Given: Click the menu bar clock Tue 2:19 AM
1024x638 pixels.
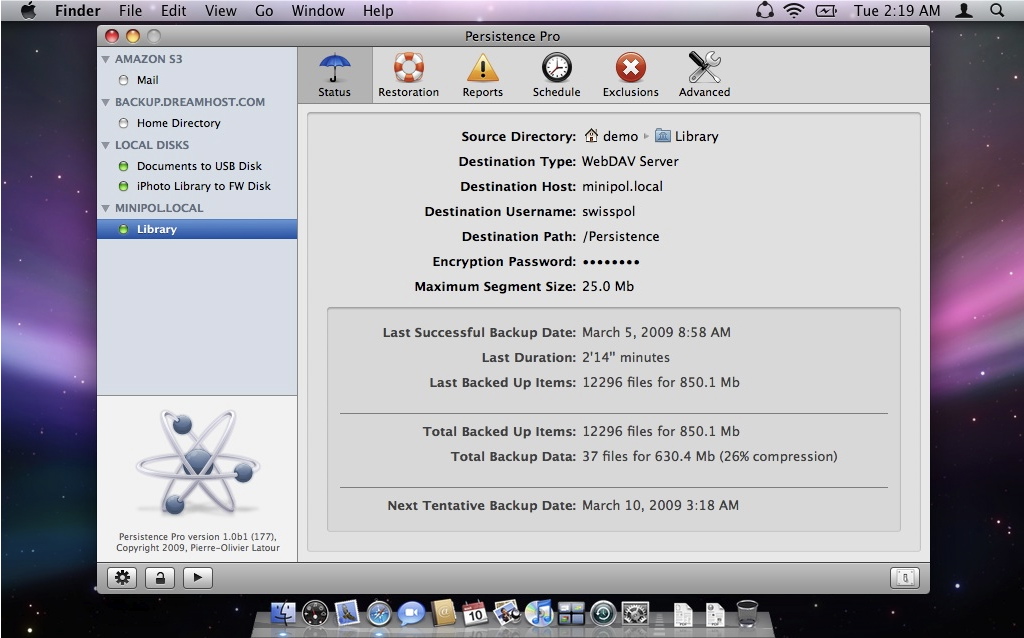Looking at the screenshot, I should (x=897, y=10).
